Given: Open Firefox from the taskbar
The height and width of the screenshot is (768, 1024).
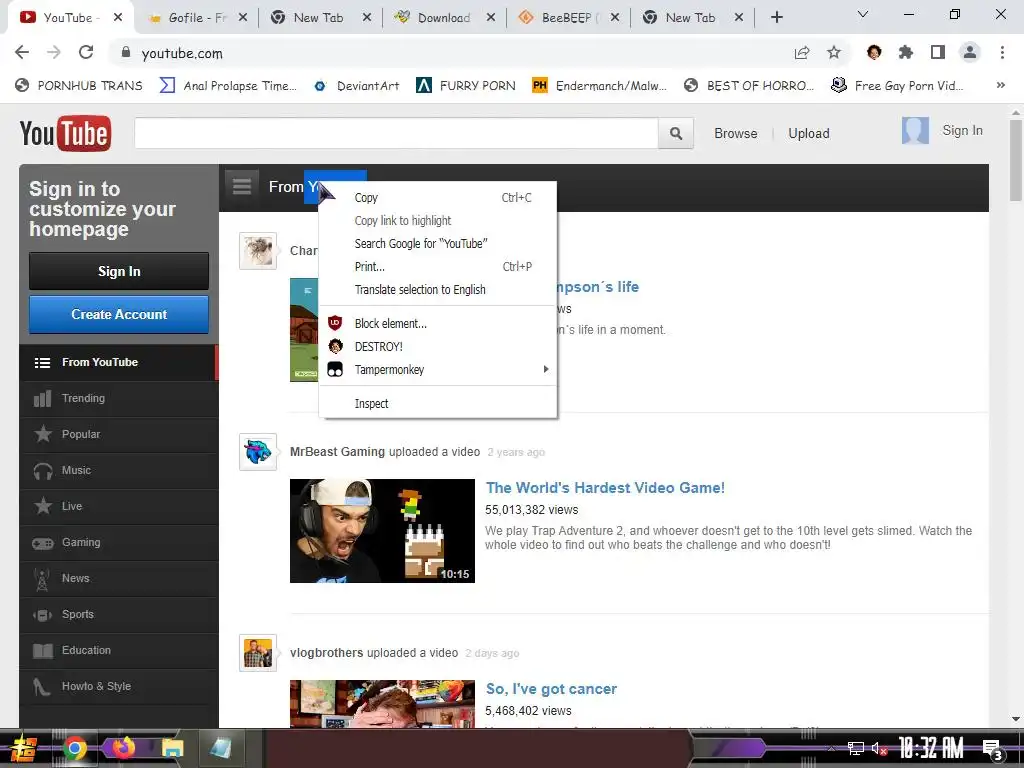Looking at the screenshot, I should 123,748.
